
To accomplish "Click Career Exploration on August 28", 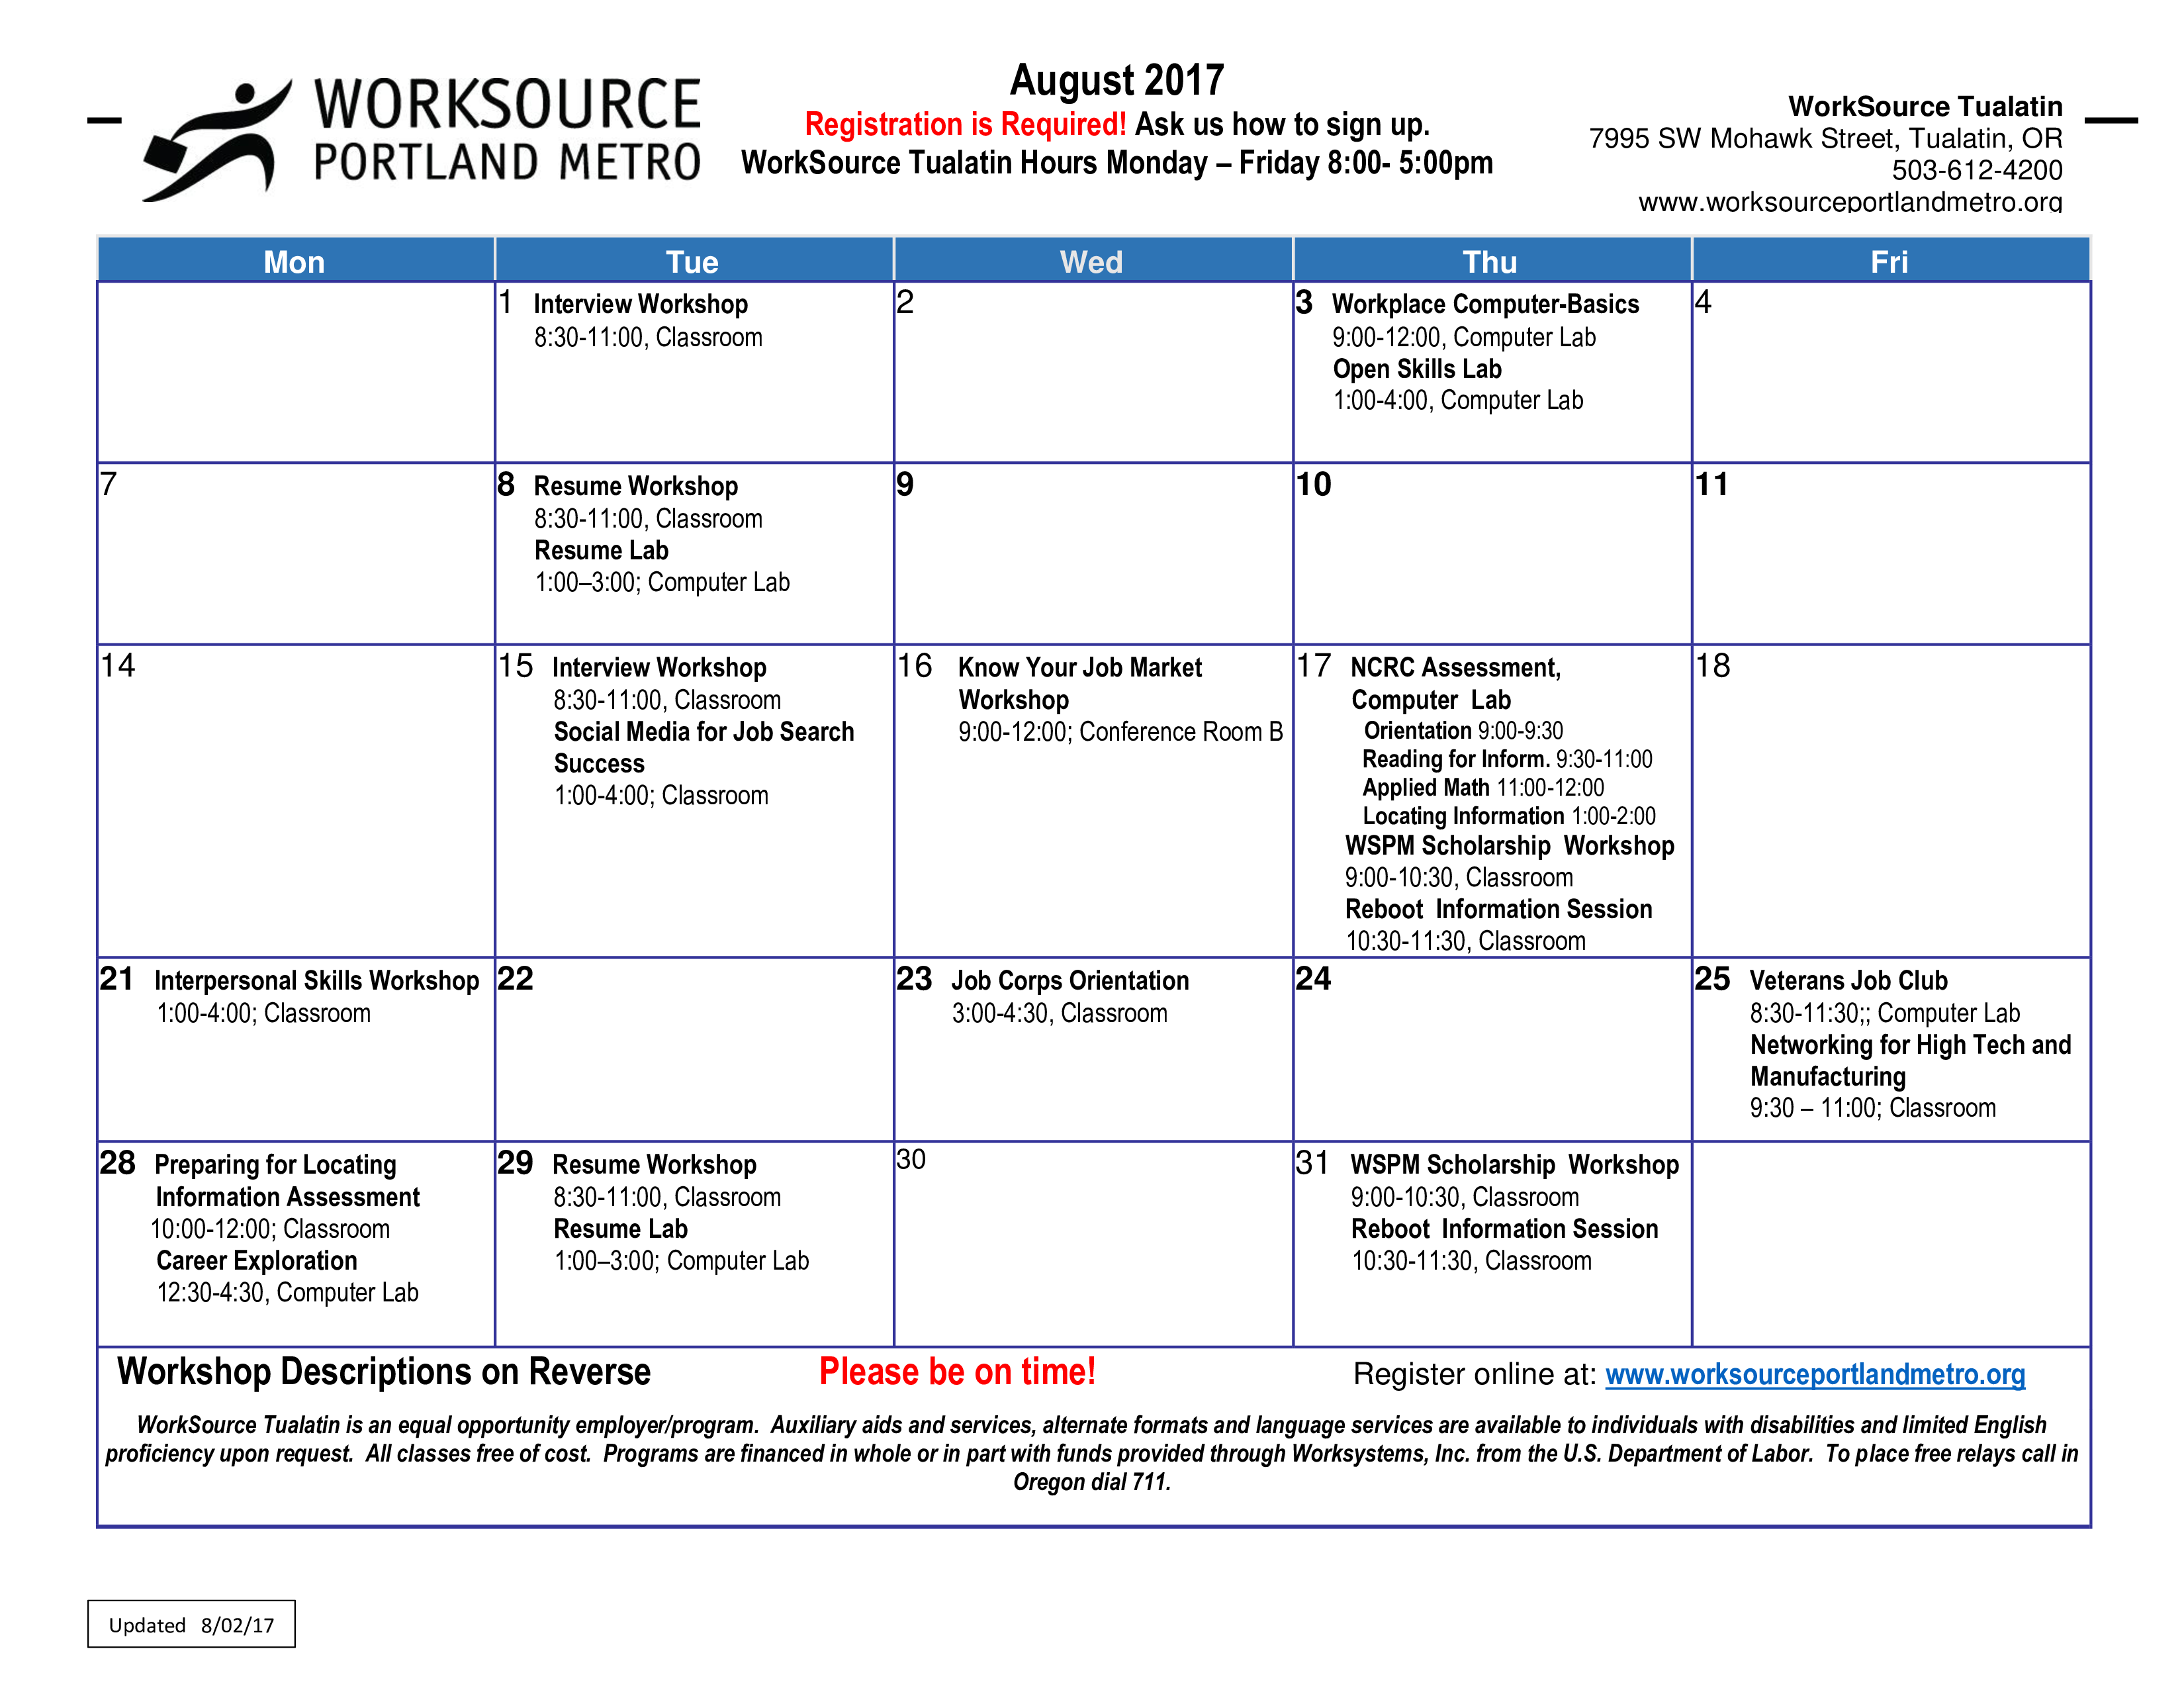I will click(x=256, y=1260).
